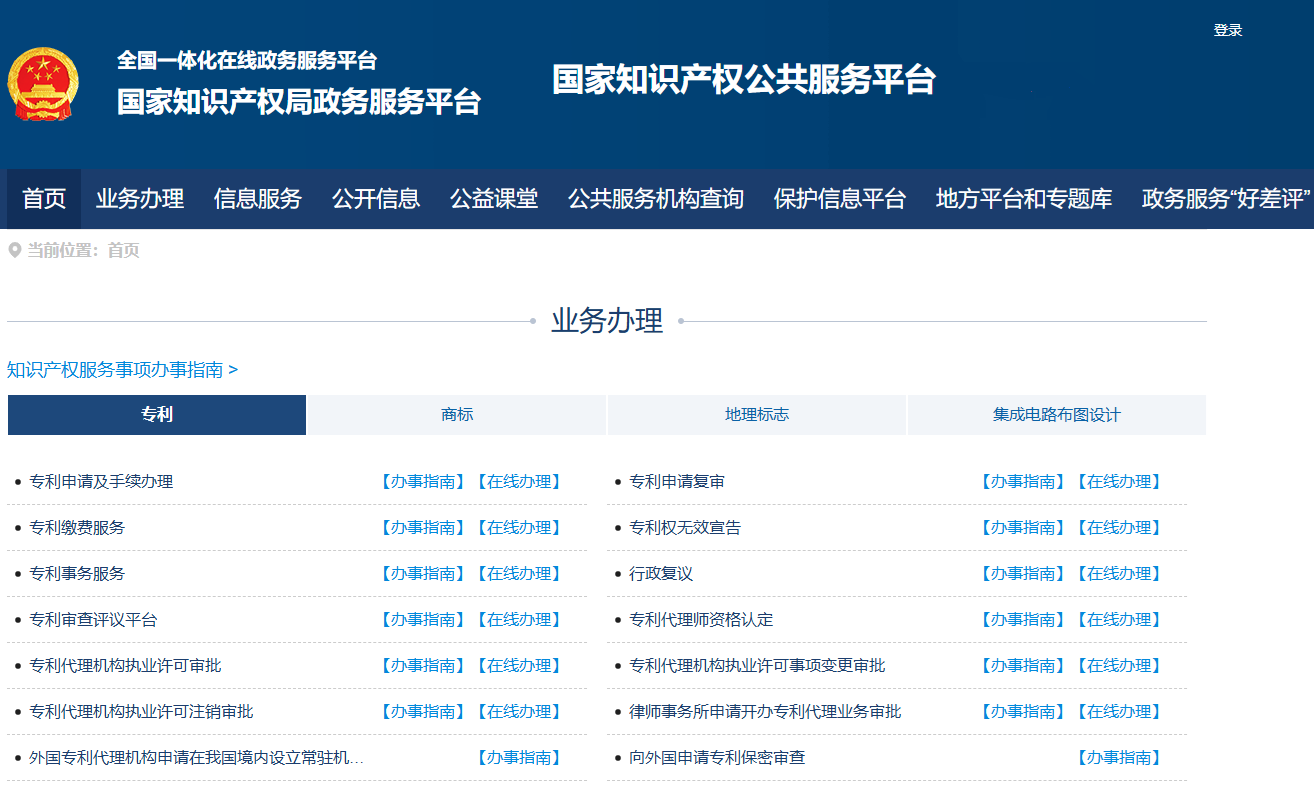The height and width of the screenshot is (799, 1314).
Task: Open 在线办理 for 专利代理机构执业许可注销审批
Action: click(x=518, y=712)
